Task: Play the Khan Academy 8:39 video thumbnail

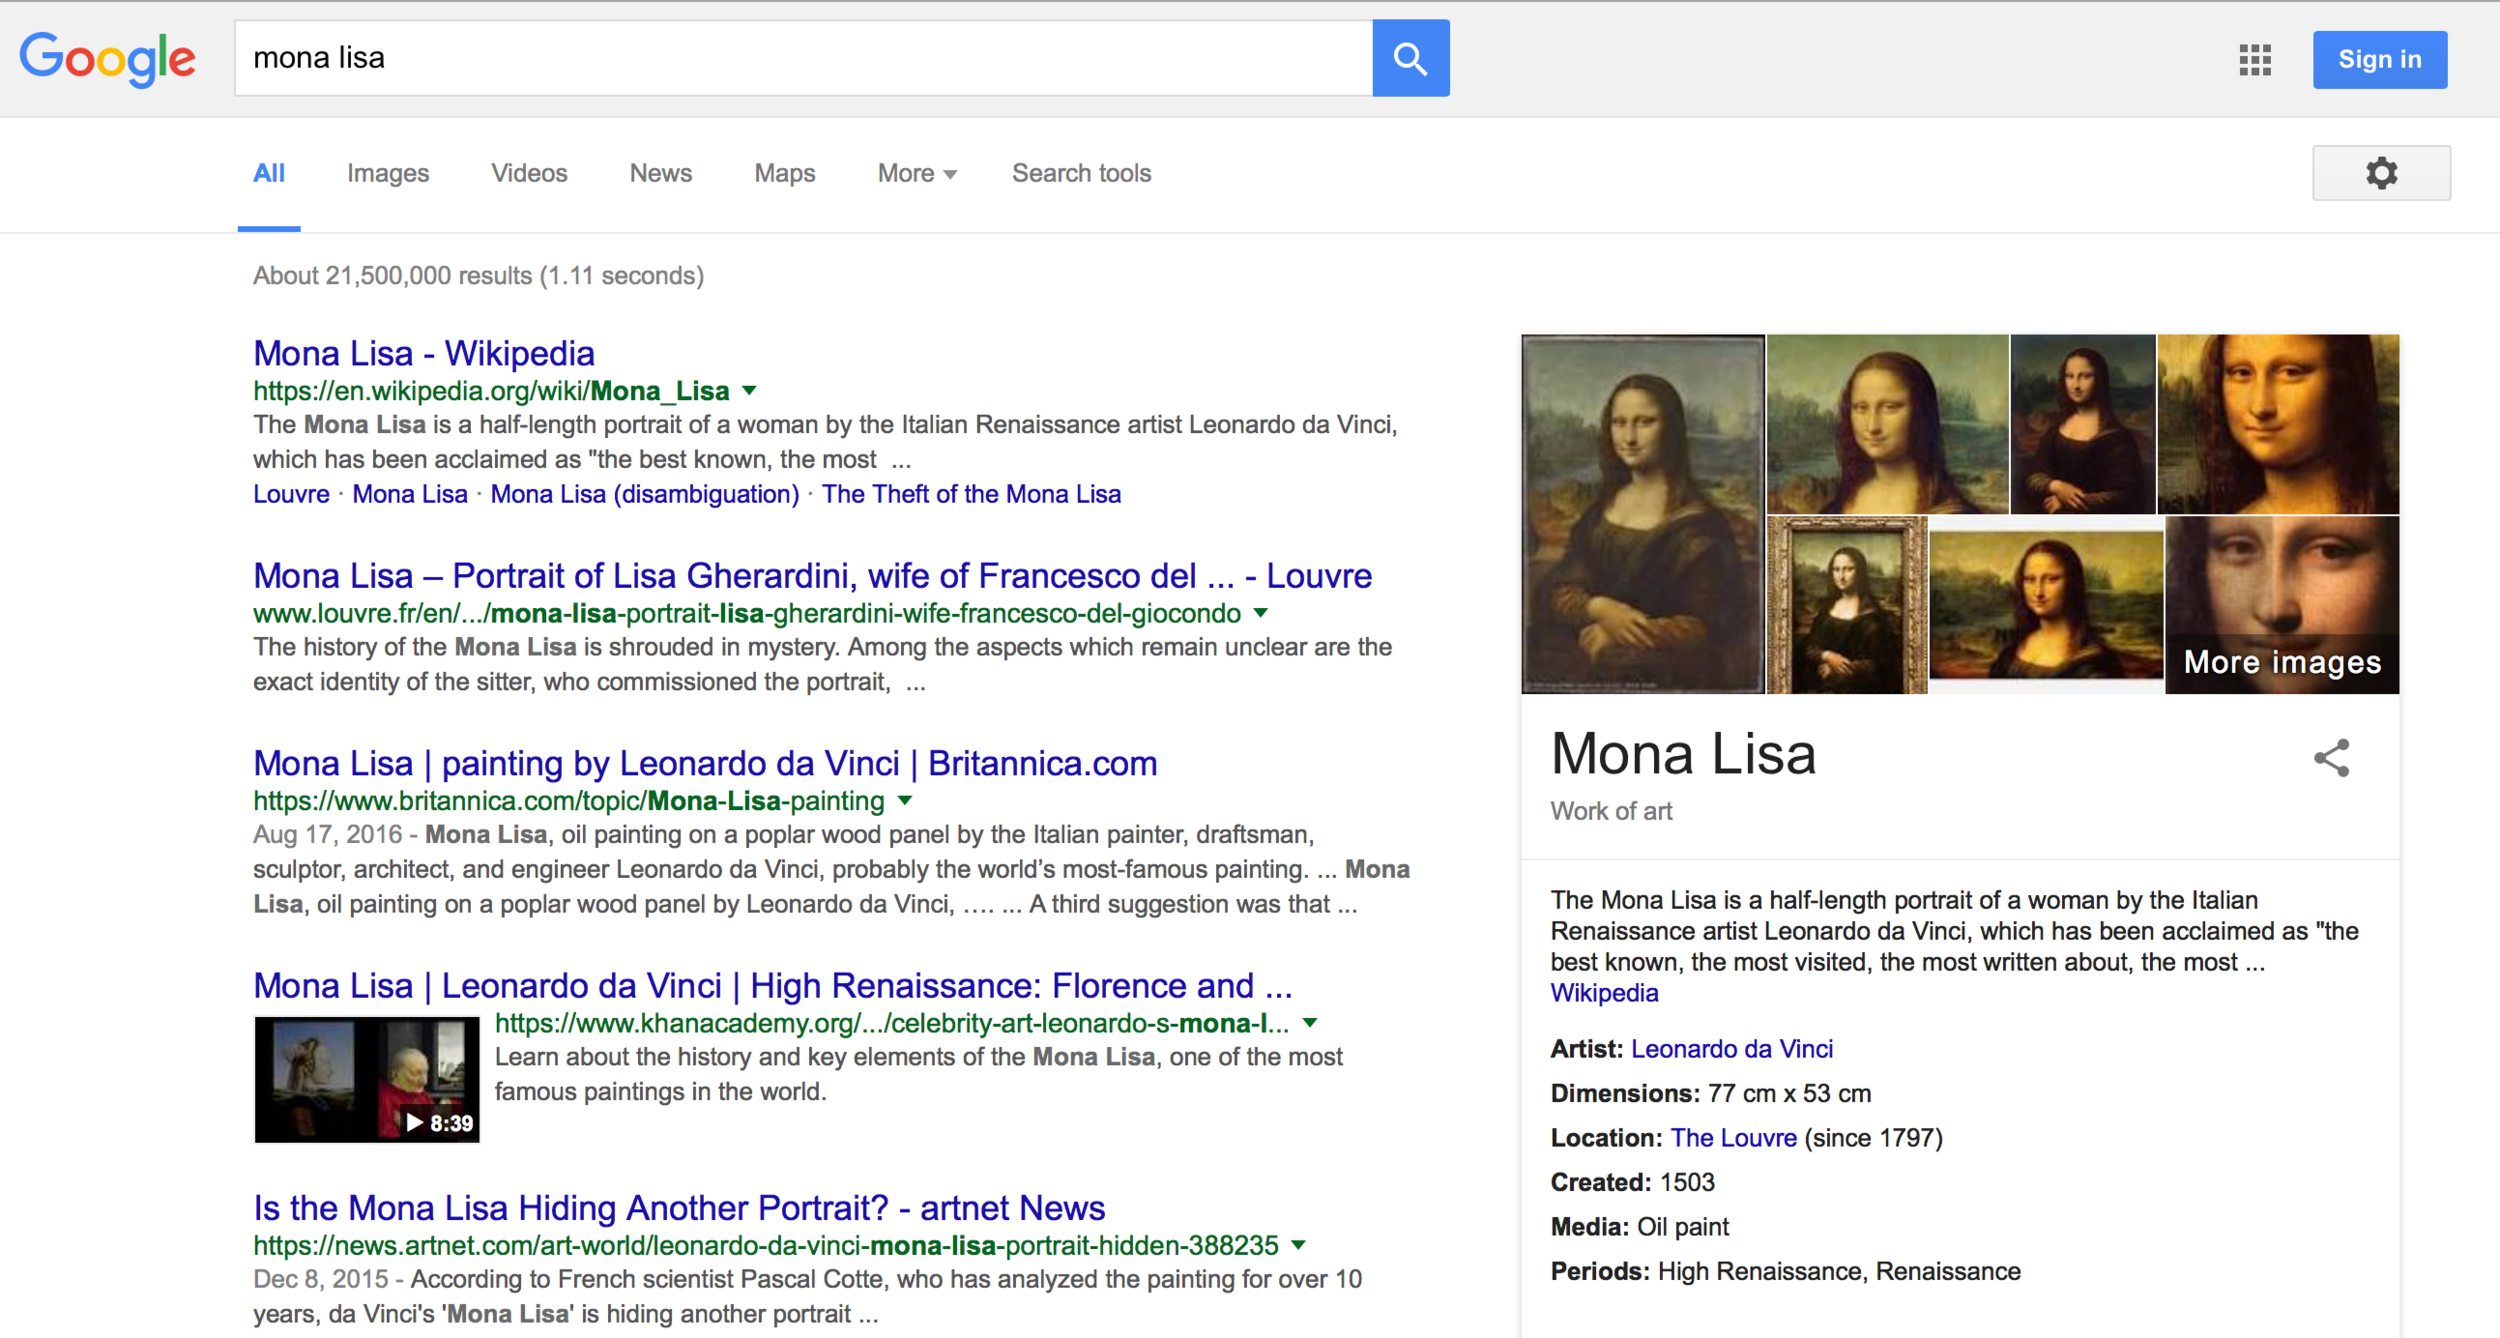Action: 367,1079
